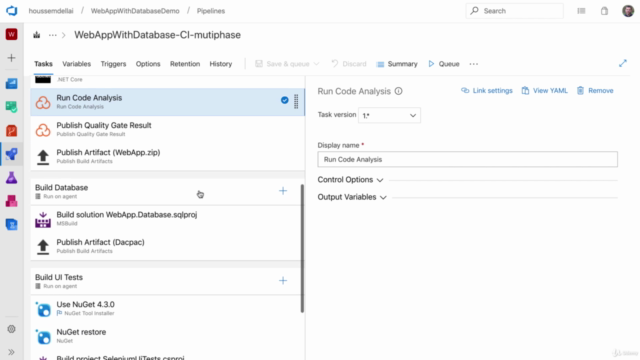This screenshot has height=360, width=640.
Task: Open breadcrumb ellipsis beside pipeline name
Action: pos(53,35)
